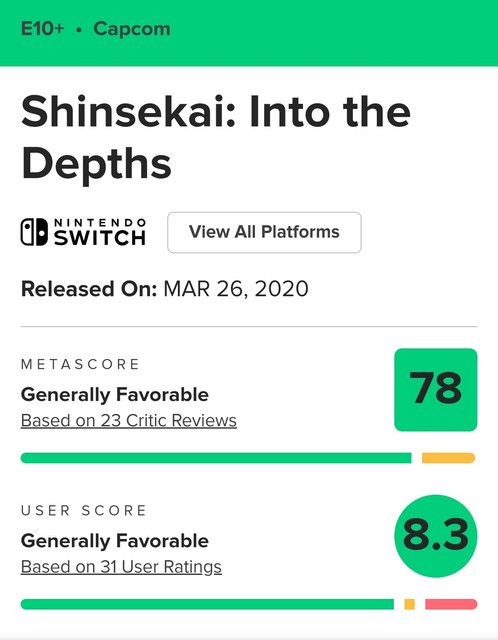Image resolution: width=498 pixels, height=640 pixels.
Task: Open the View All Platforms button
Action: click(x=264, y=232)
